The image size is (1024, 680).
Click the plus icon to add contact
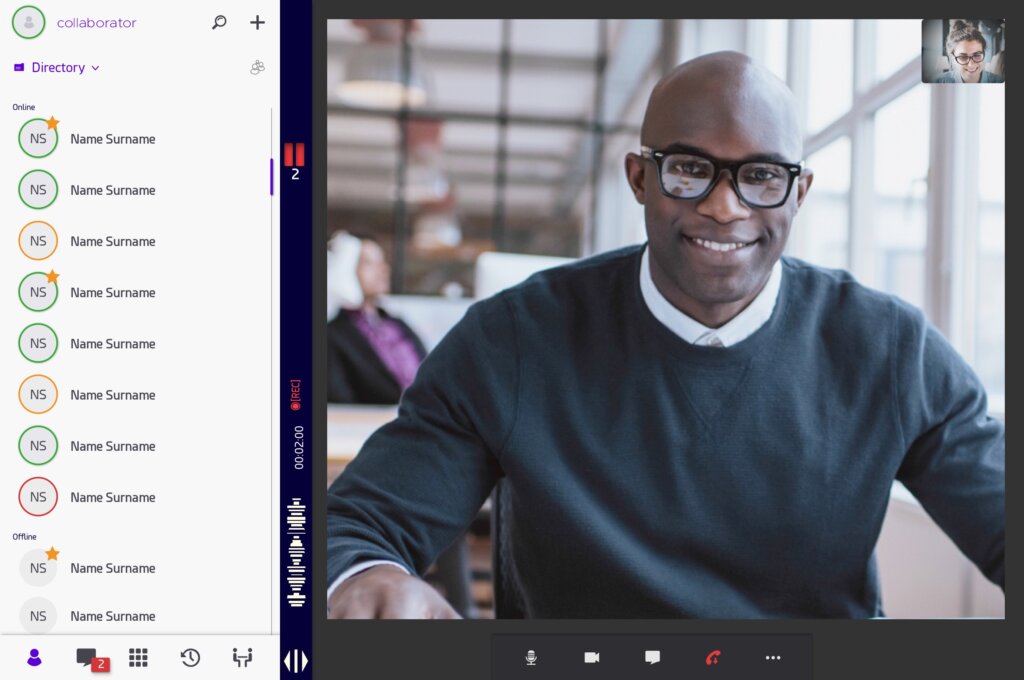pyautogui.click(x=257, y=22)
